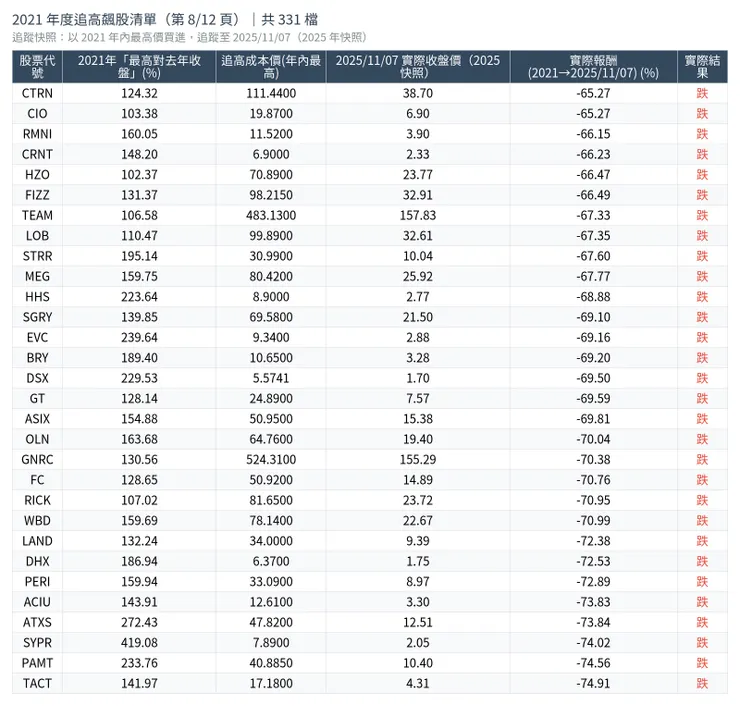This screenshot has height=706, width=740.
Task: Select the 實際報酬 column header
Action: [x=593, y=67]
